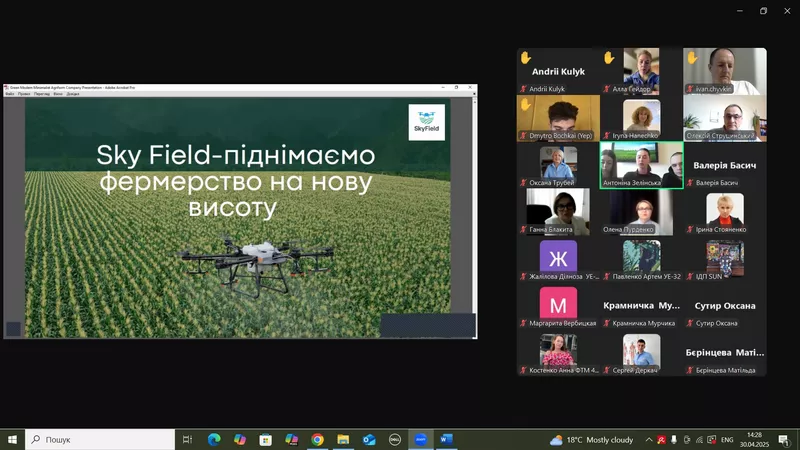The height and width of the screenshot is (450, 800).
Task: Click raised hand icon on Алла Гейдор
Action: (x=609, y=58)
